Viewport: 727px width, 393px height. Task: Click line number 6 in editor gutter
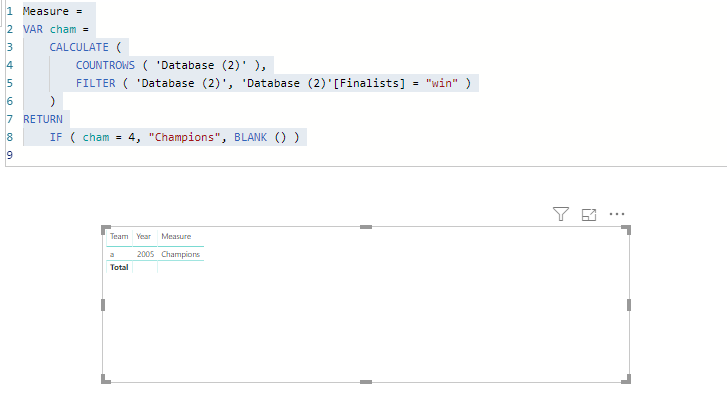(10, 101)
